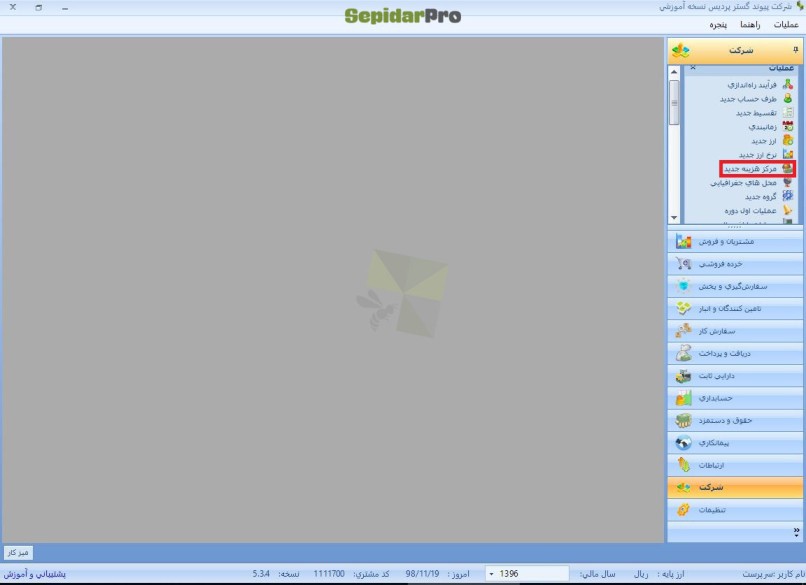Screen dimensions: 806x585
Task: Open the پنجره menu
Action: point(718,24)
